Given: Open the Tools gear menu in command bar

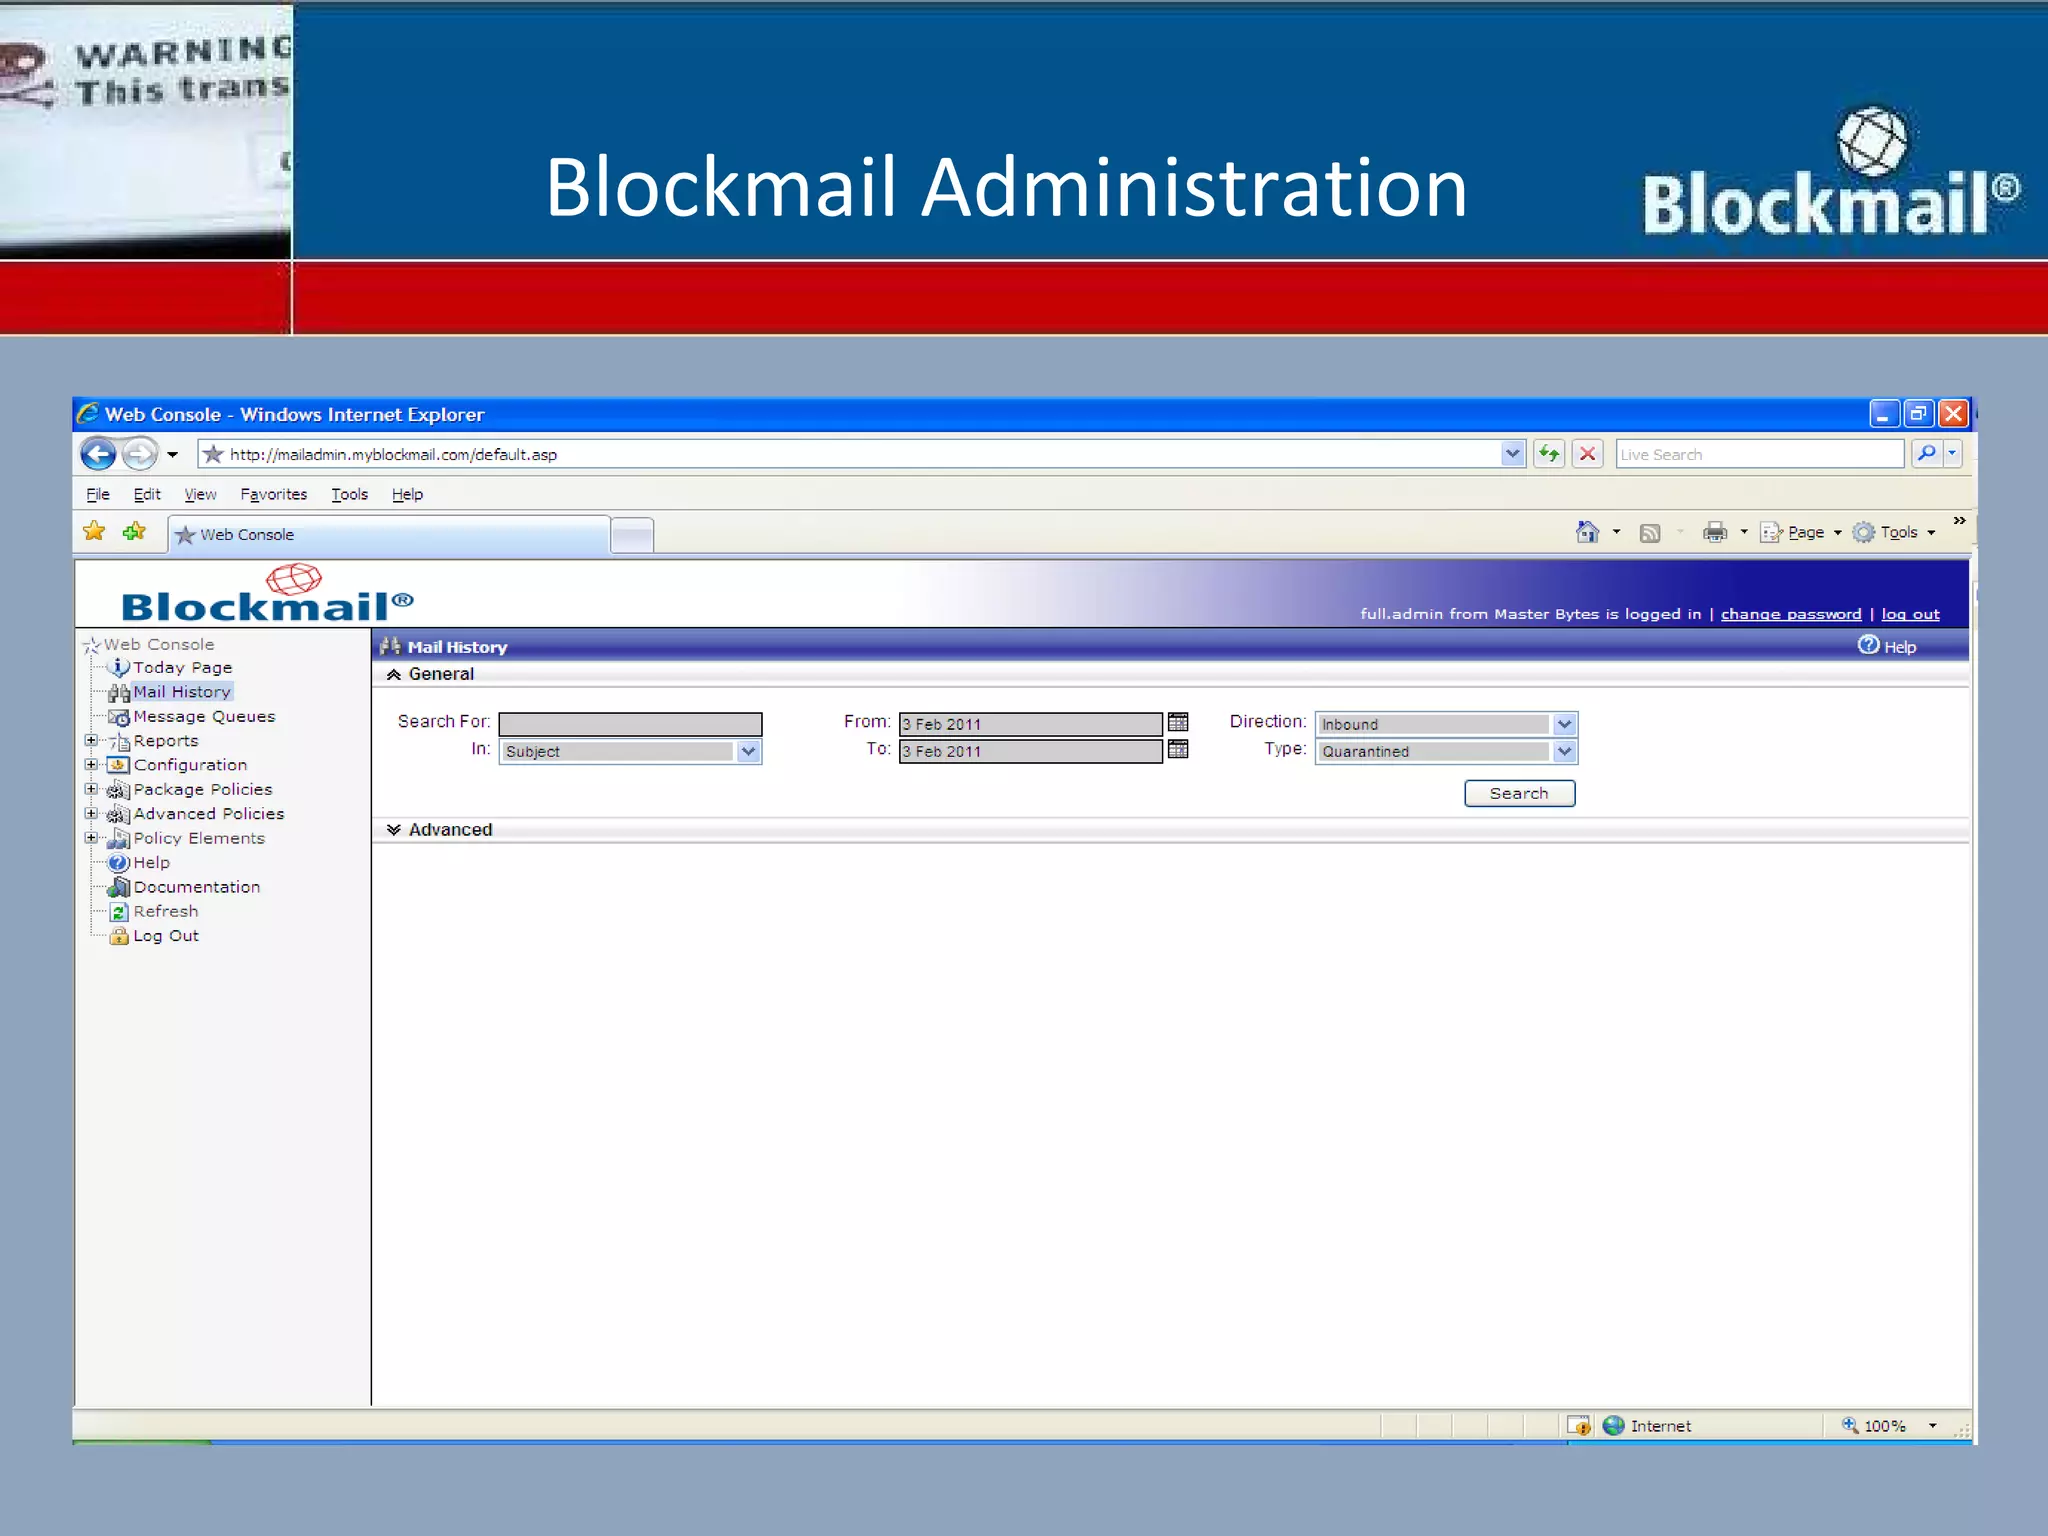Looking at the screenshot, I should click(1893, 532).
